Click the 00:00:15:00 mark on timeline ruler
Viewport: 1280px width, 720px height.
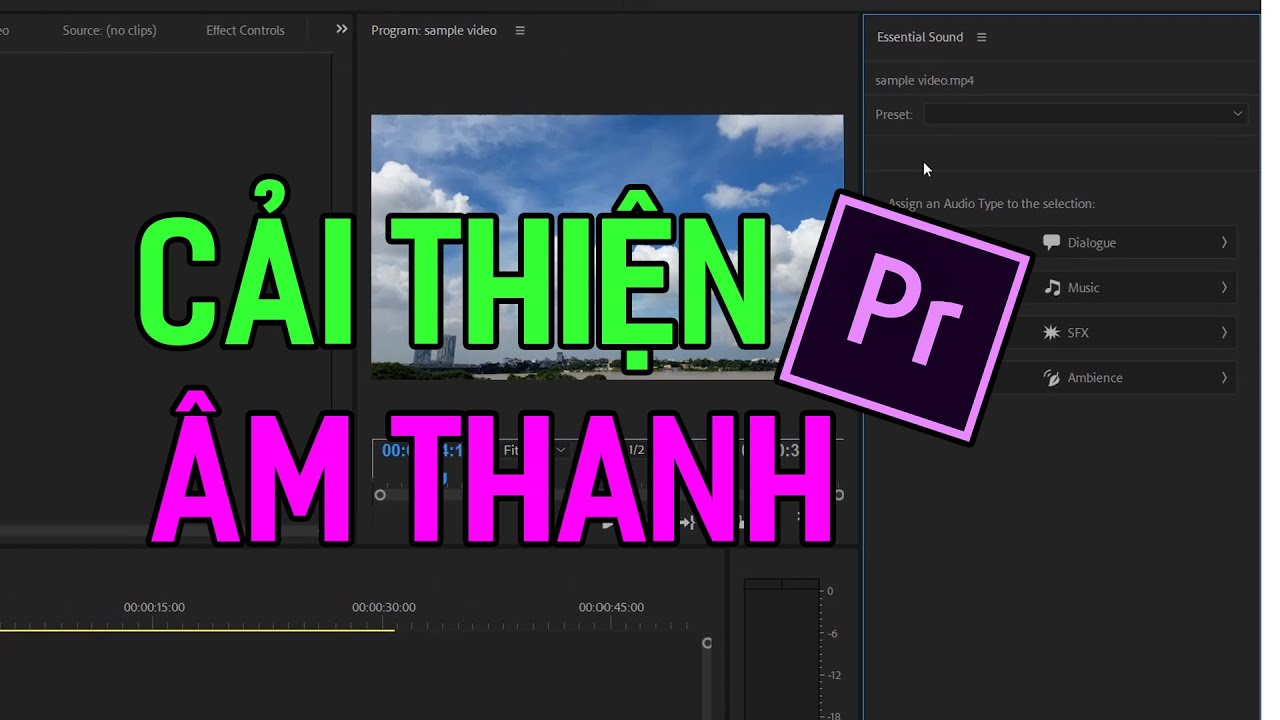(154, 607)
